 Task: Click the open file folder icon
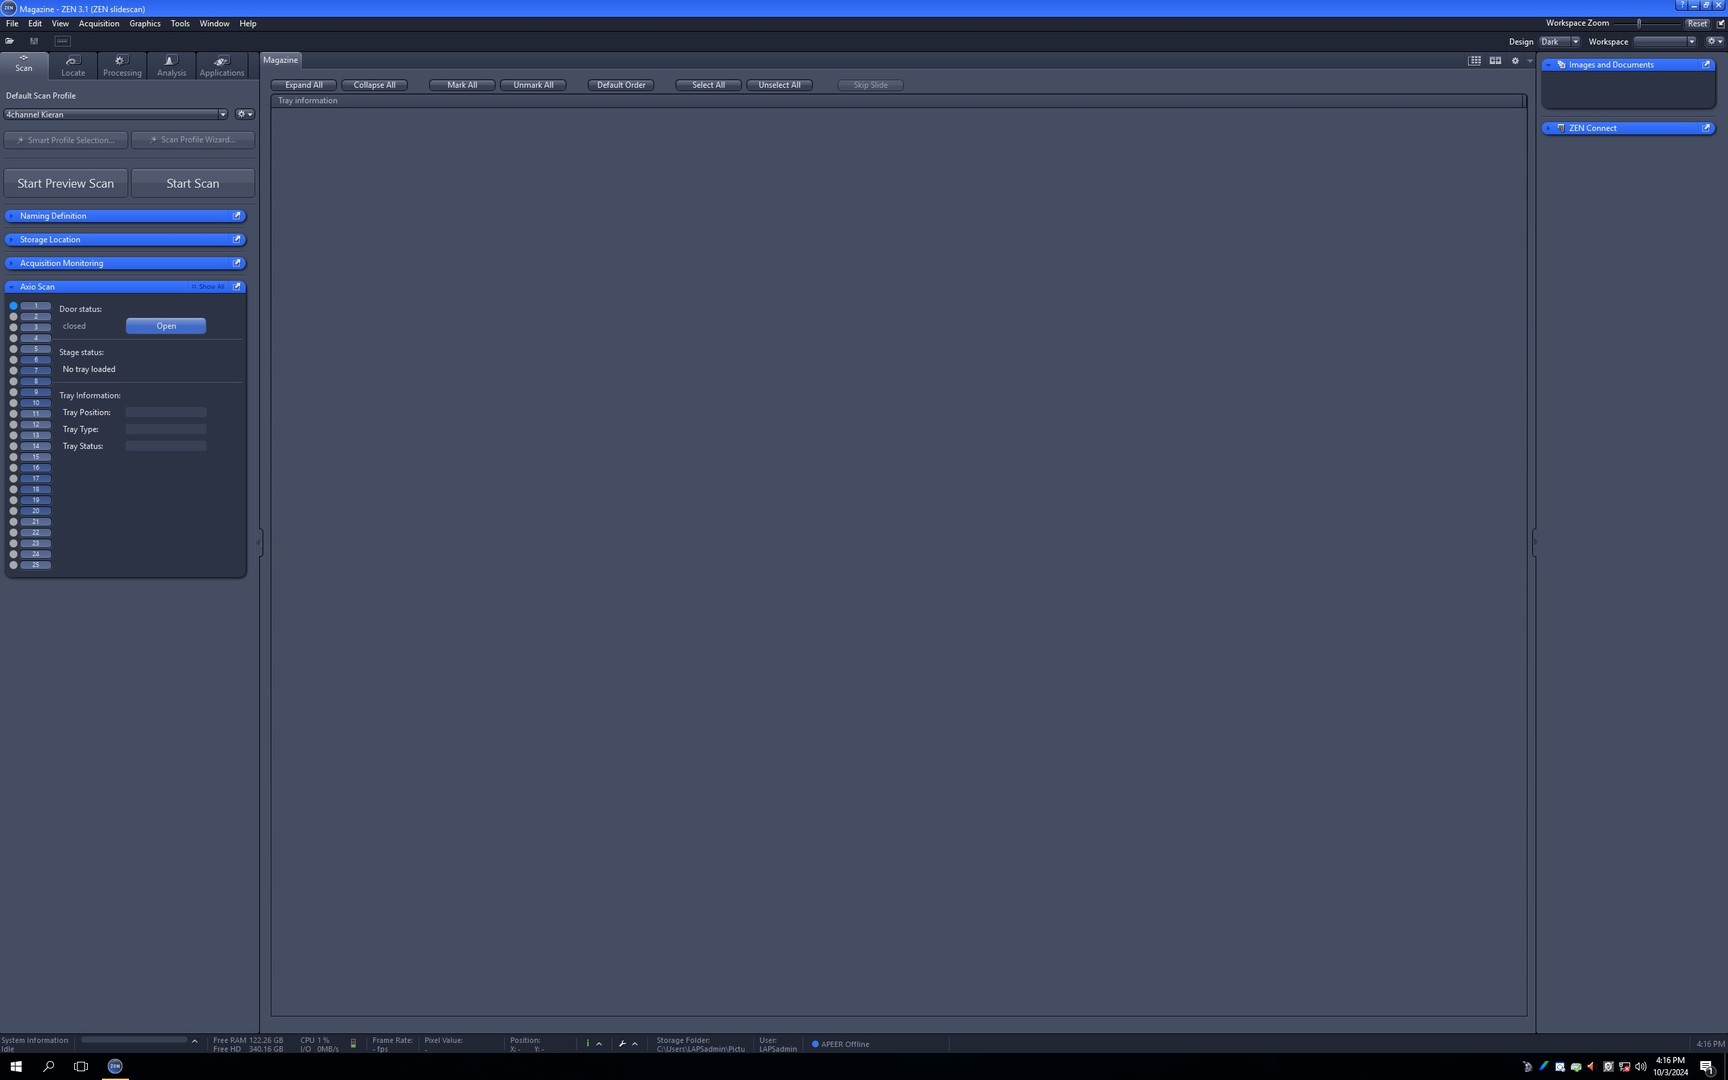(x=9, y=41)
